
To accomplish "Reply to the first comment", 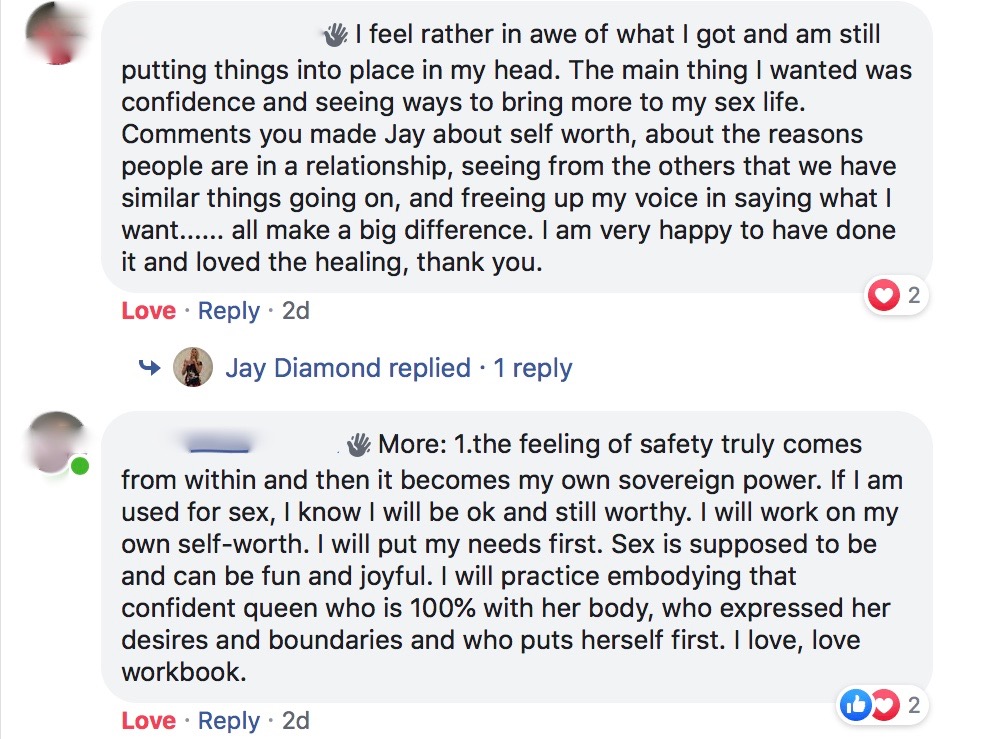I will (229, 311).
